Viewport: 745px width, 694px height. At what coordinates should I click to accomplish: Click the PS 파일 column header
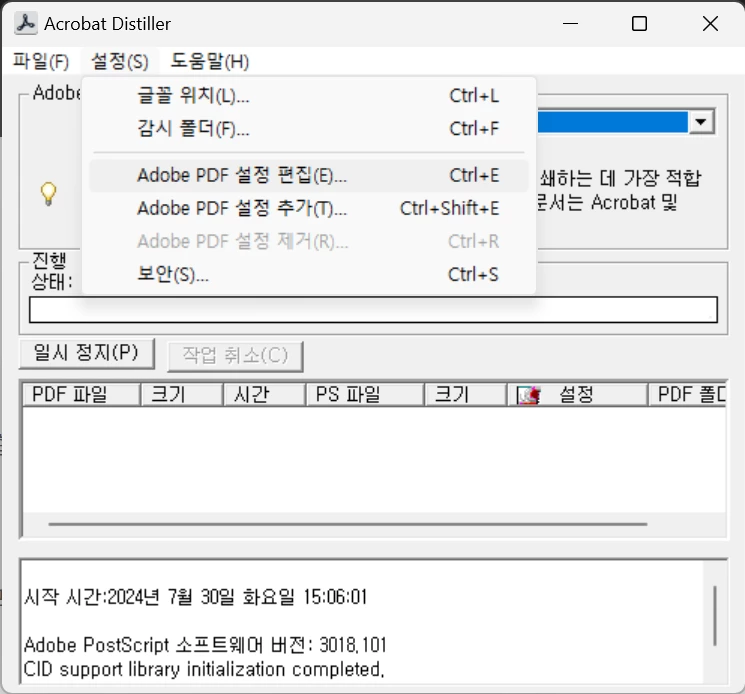coord(365,395)
